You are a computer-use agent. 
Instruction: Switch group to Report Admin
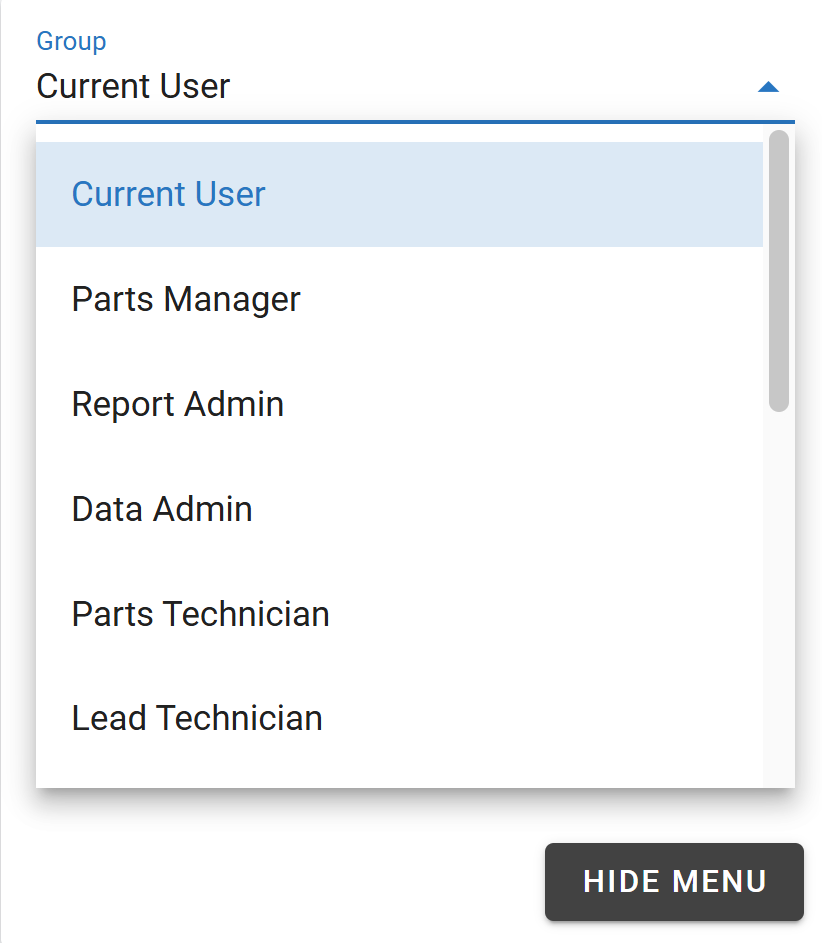[178, 404]
